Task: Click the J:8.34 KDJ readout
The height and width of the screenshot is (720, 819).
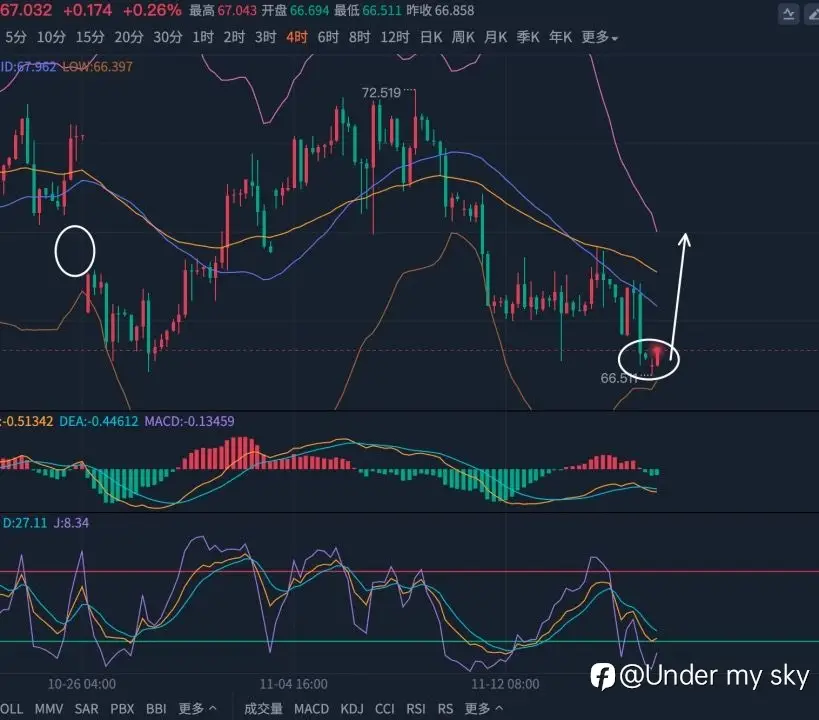Action: 71,522
